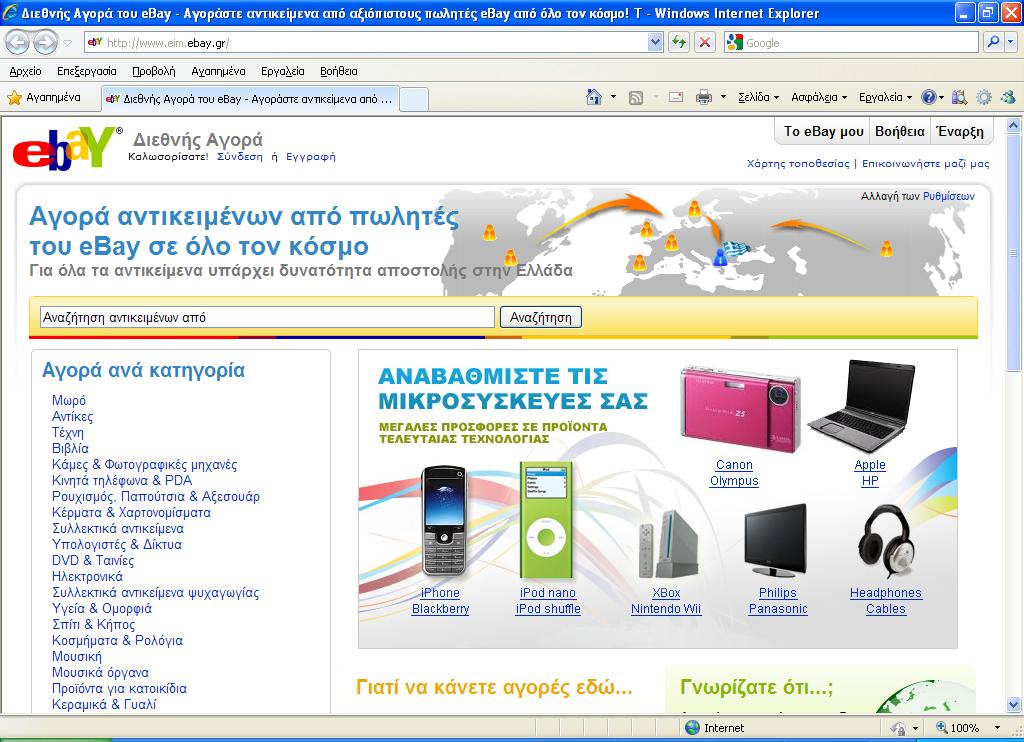Click the address bar URL field

coord(376,42)
